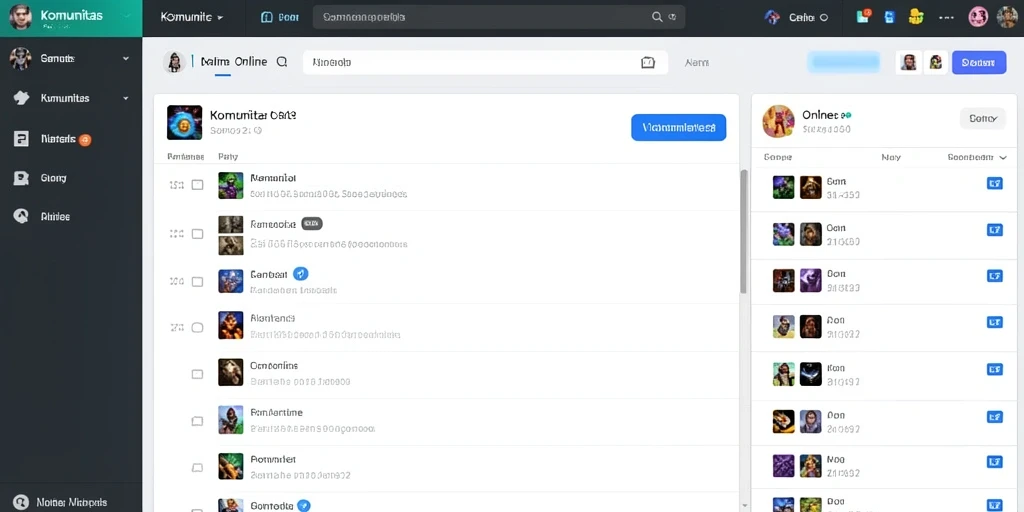The image size is (1024, 512).
Task: Click the first small avatar icon beside the Soaiter button
Action: (908, 62)
